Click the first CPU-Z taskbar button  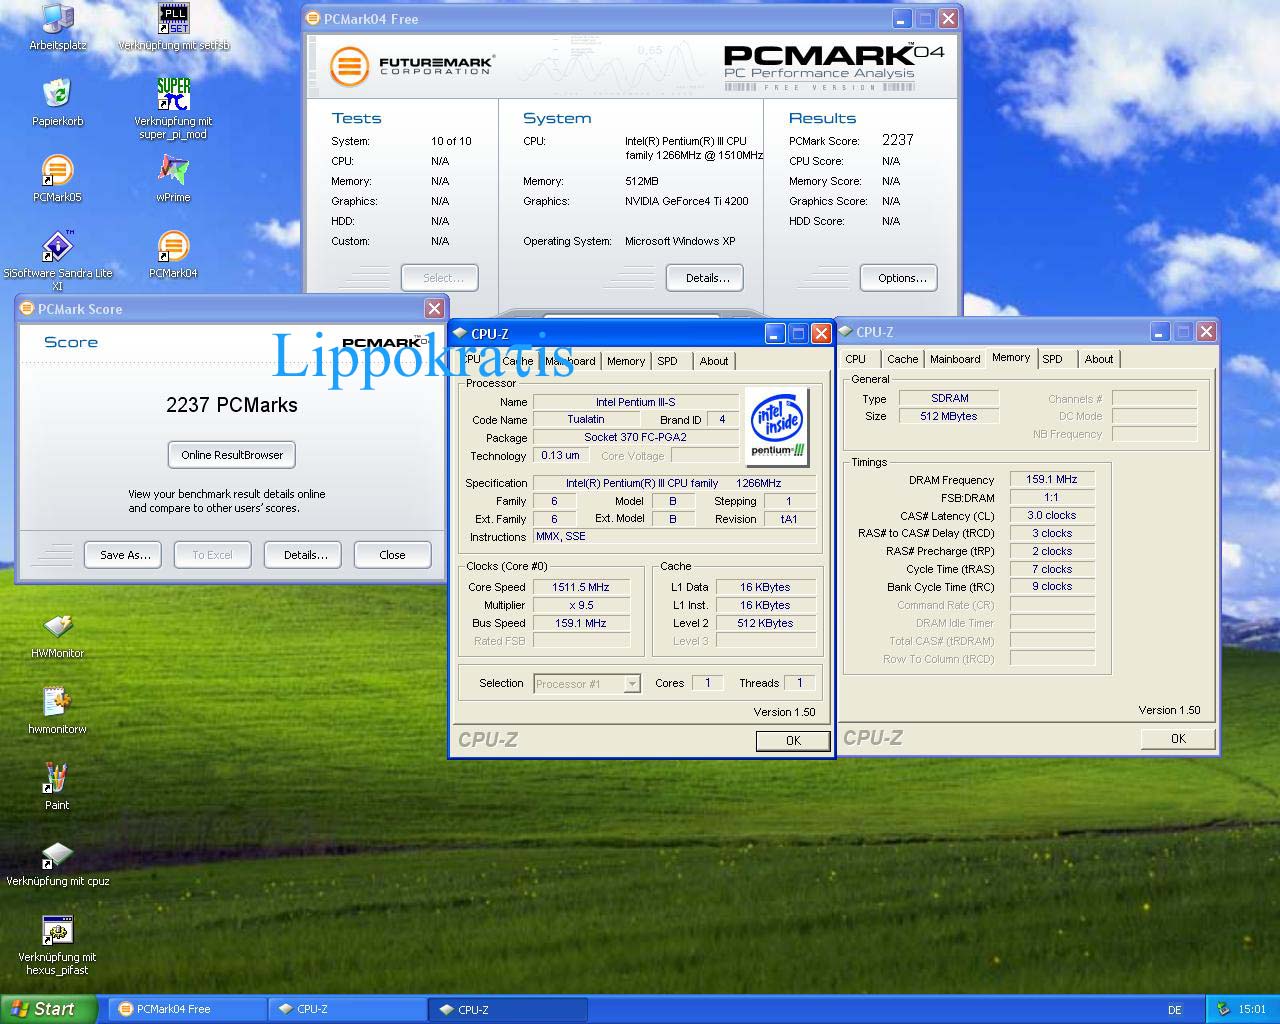coord(347,1009)
